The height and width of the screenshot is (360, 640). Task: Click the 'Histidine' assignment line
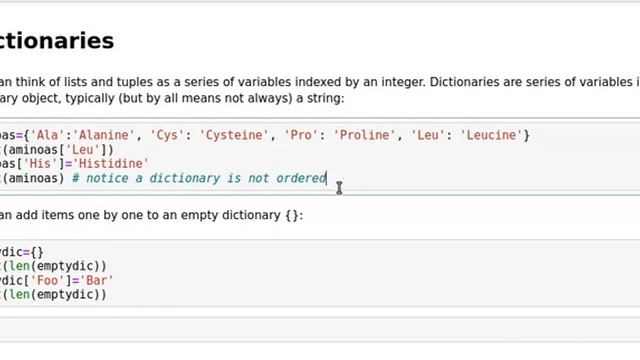tap(74, 164)
